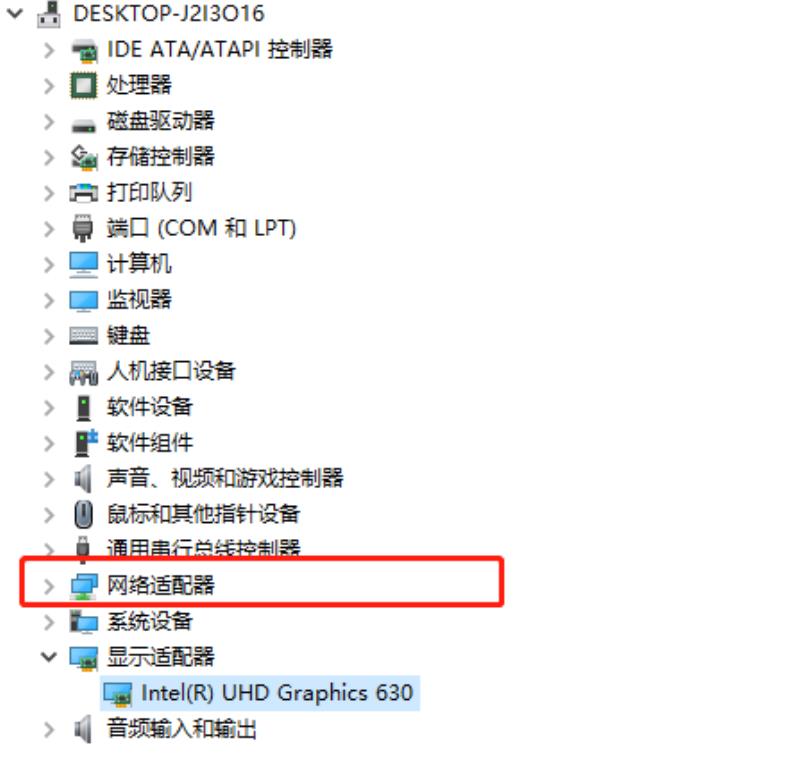The image size is (800, 758).
Task: Click the speaker icon for 声音、视频和游戏控制器
Action: [83, 478]
